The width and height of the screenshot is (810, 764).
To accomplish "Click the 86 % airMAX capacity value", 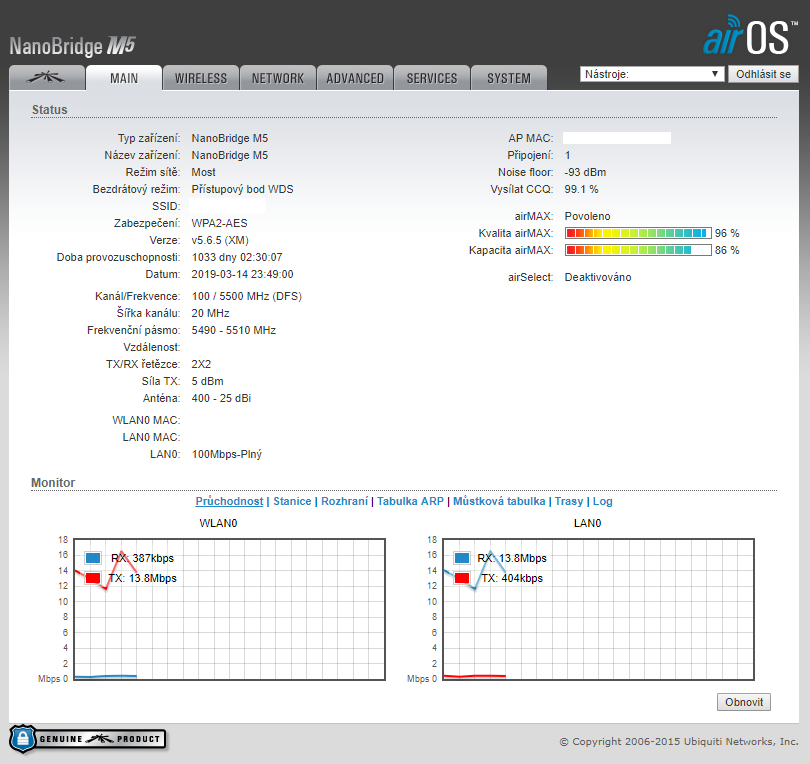I will click(727, 250).
